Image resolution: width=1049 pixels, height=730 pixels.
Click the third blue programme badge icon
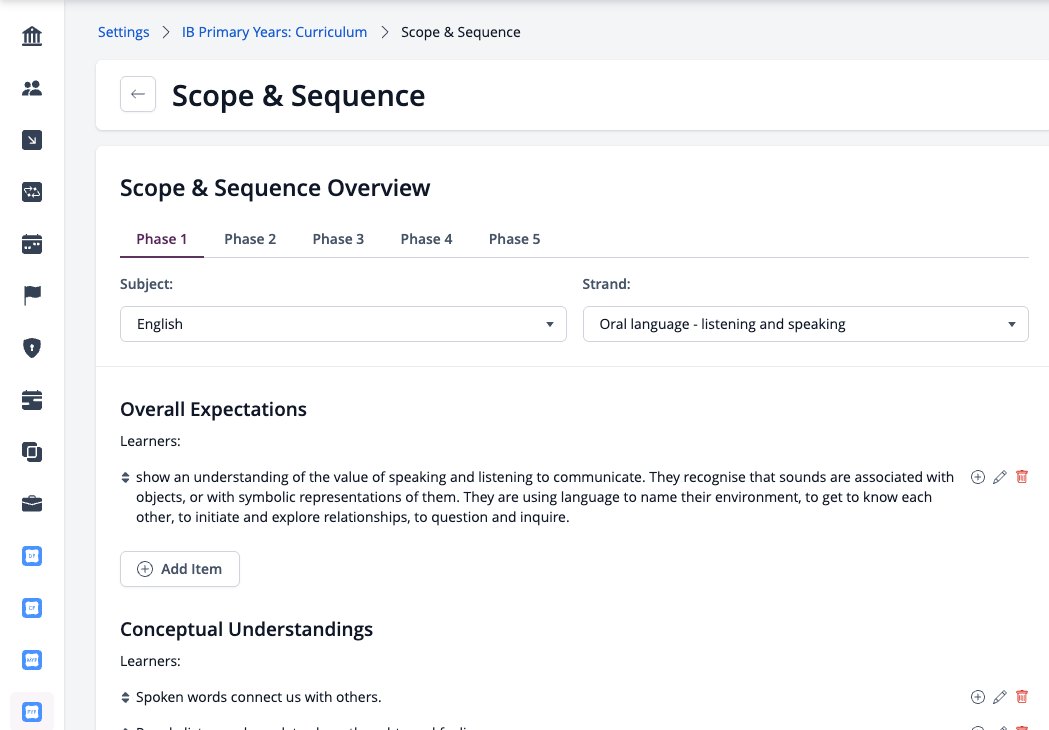coord(31,660)
